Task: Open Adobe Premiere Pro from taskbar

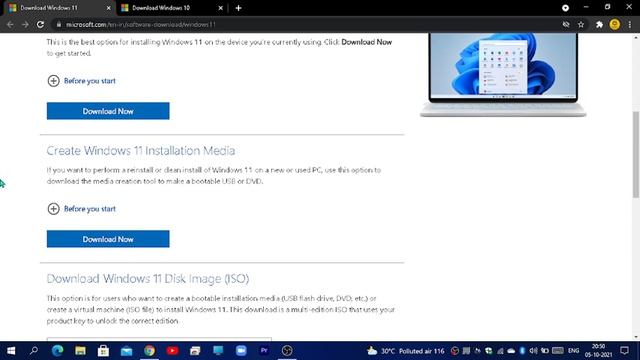Action: [264, 351]
